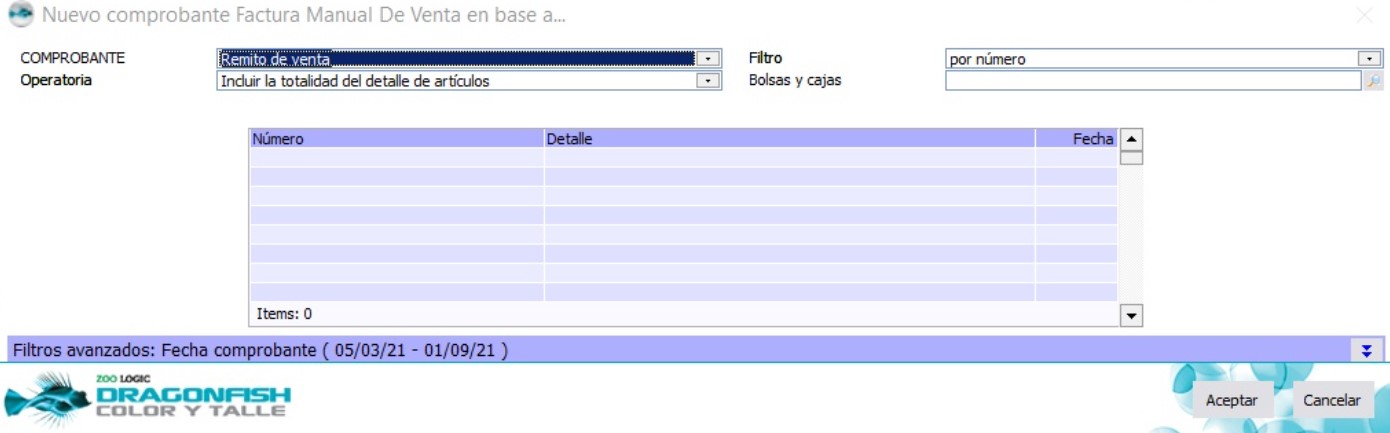Select the first empty row in the table

pos(682,158)
